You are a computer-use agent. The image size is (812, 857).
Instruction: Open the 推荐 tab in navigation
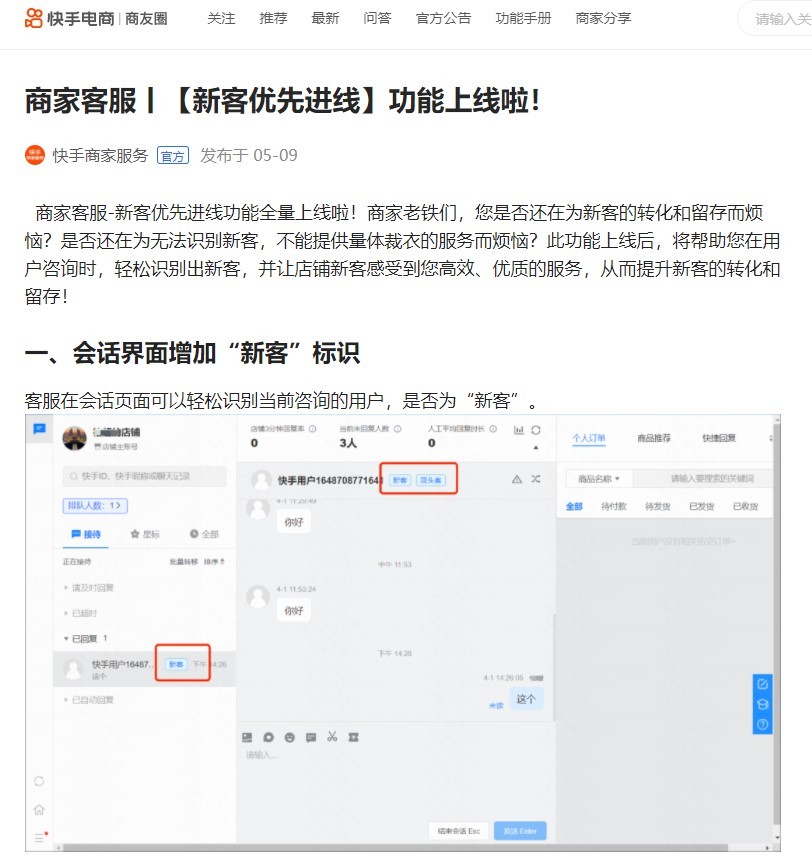pyautogui.click(x=273, y=19)
